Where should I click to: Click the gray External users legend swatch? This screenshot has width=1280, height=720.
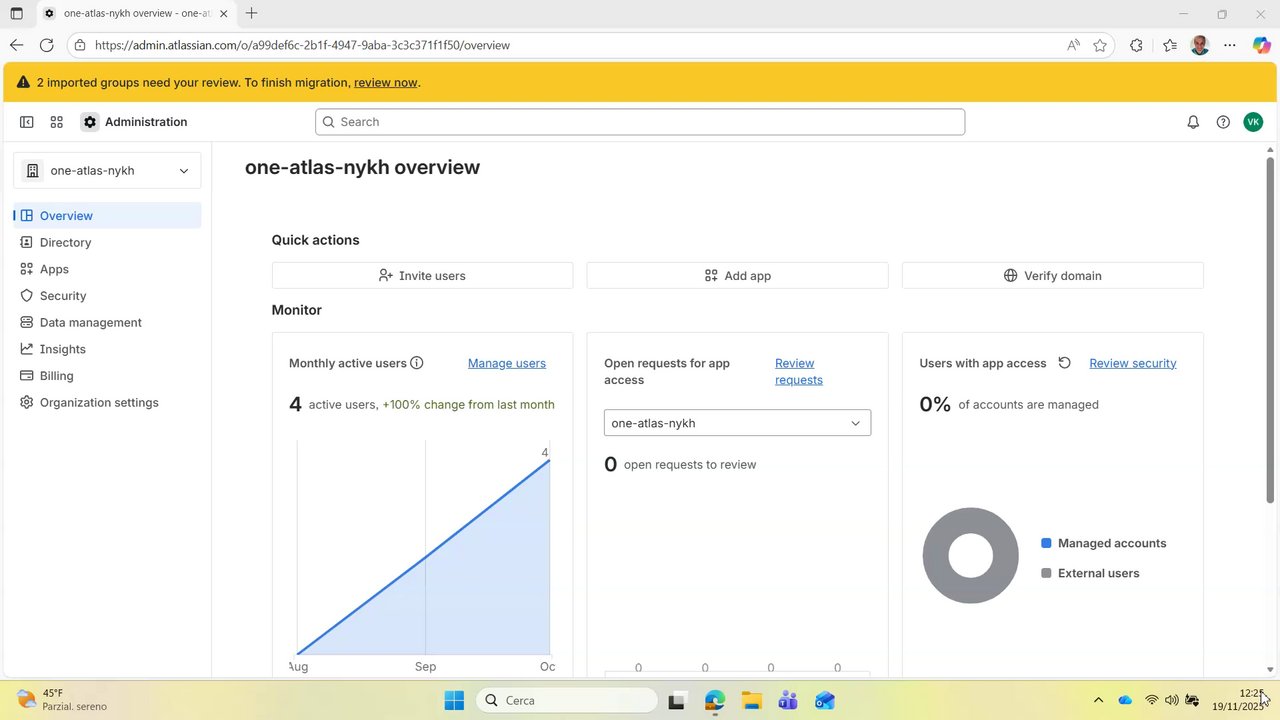click(1046, 573)
